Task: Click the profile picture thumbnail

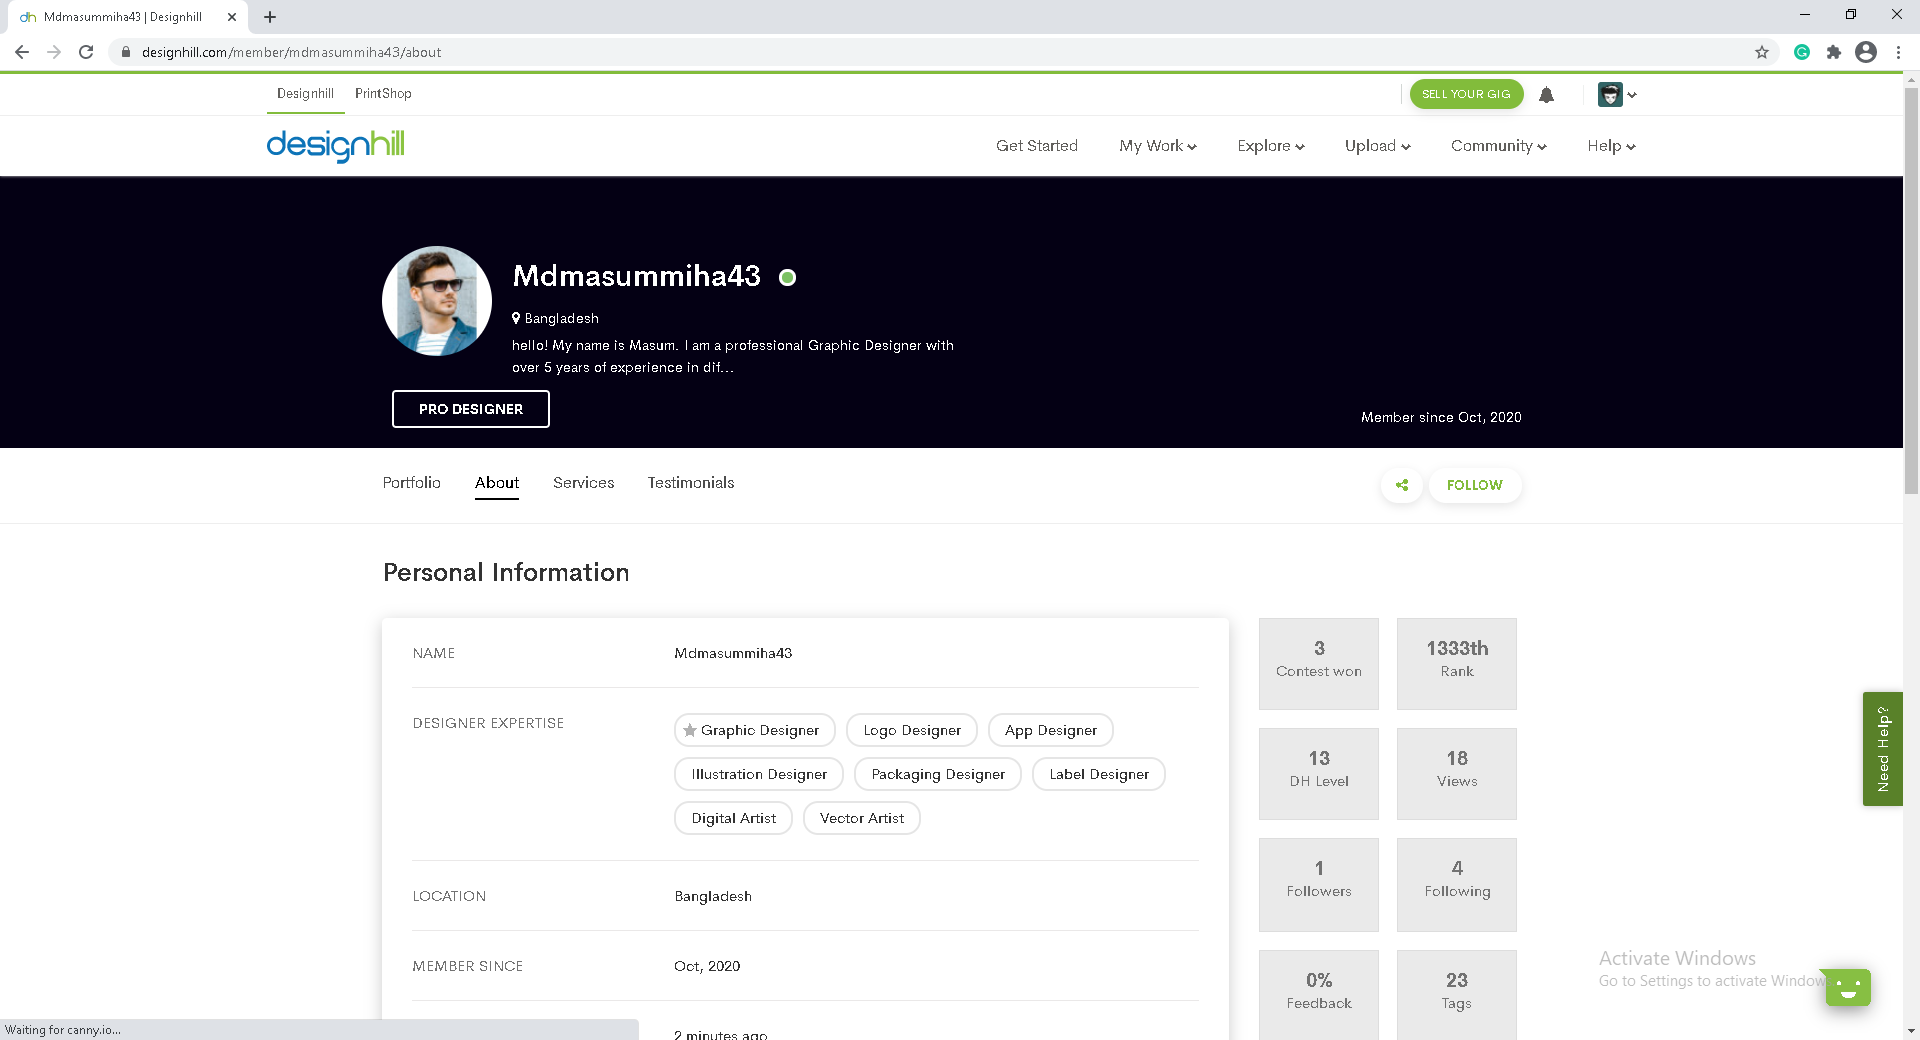Action: tap(437, 301)
